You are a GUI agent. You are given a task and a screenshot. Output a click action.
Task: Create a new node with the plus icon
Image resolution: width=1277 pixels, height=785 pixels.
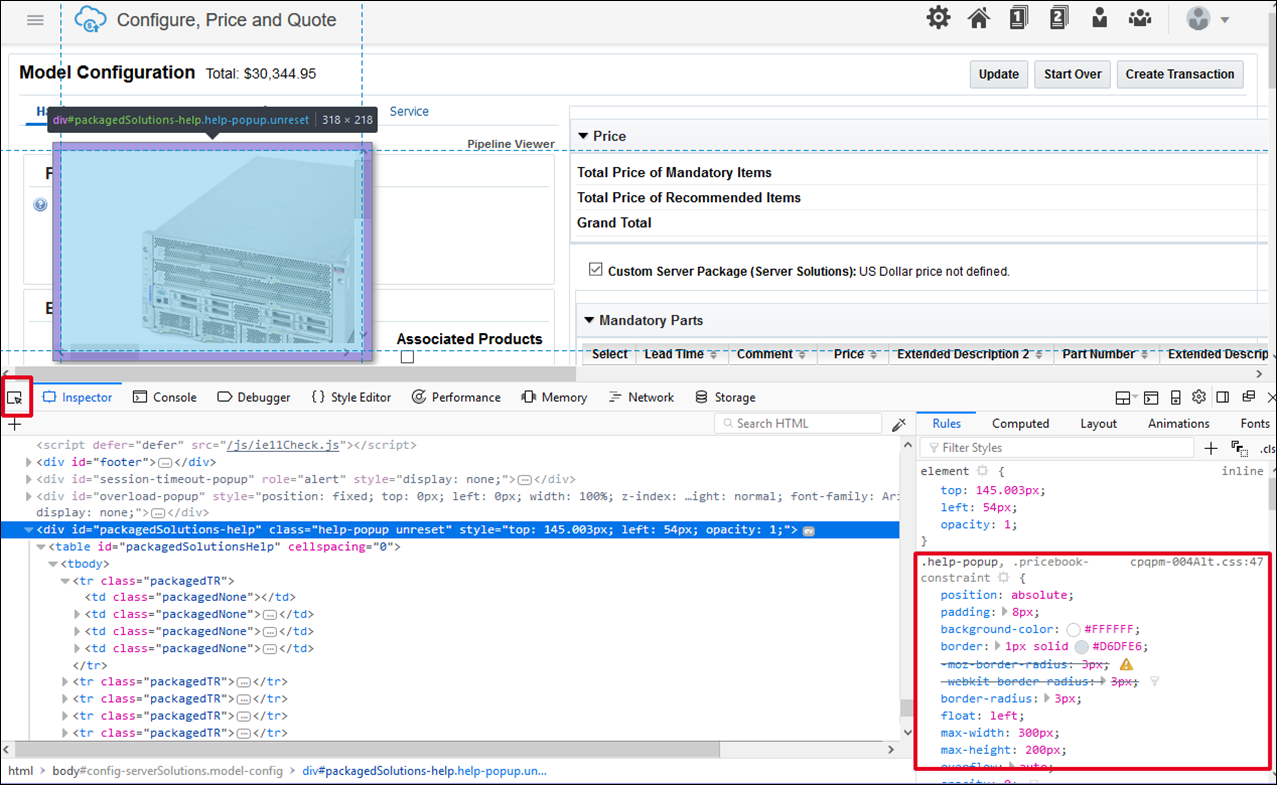pyautogui.click(x=14, y=422)
